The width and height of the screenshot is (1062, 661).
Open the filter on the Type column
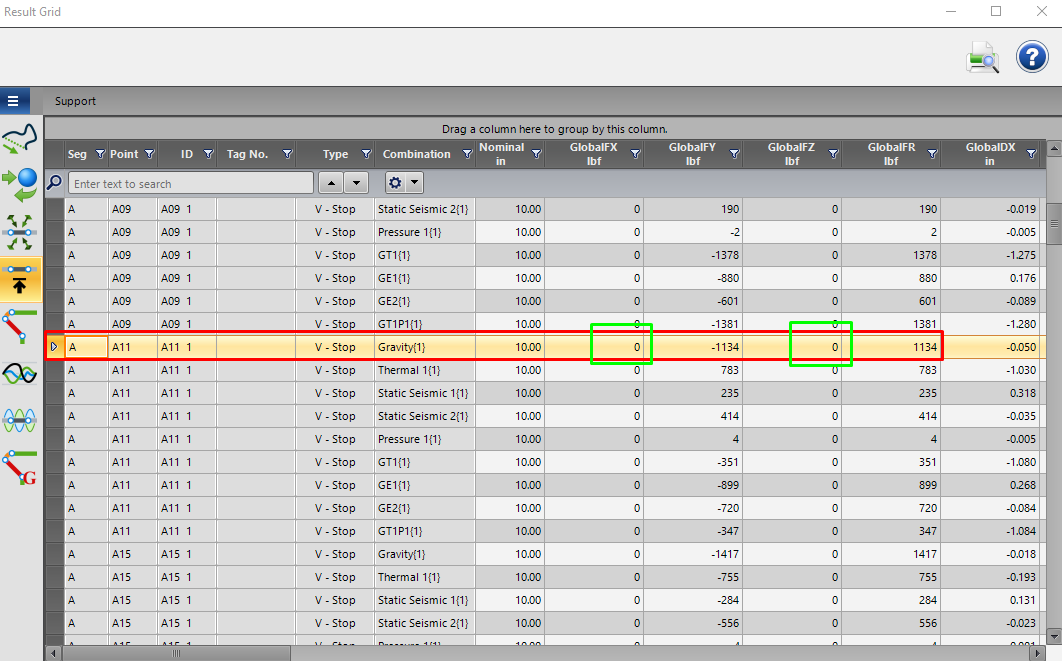[x=366, y=154]
